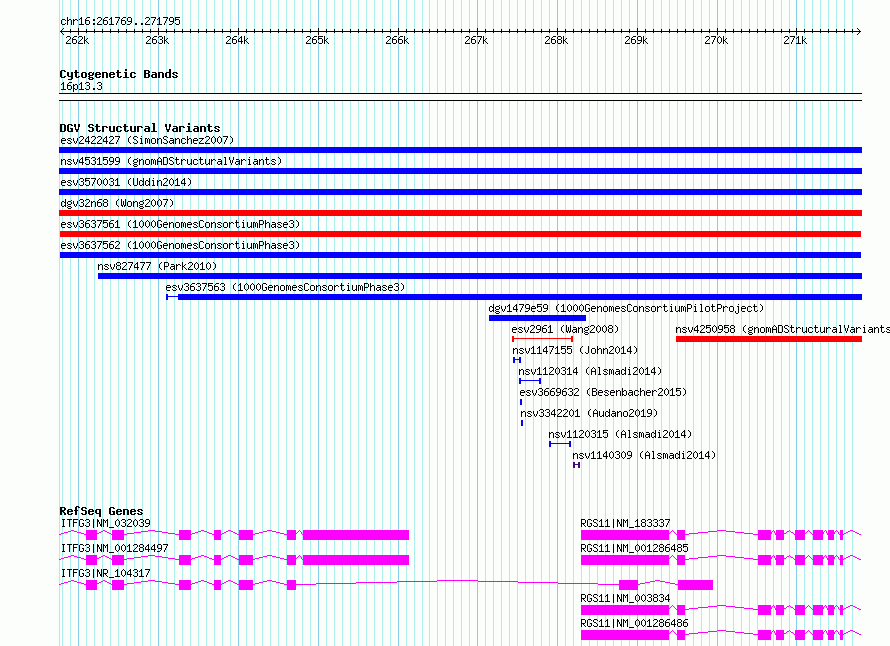Click the nsv4250958 gnomAD red variant bar
Viewport: 890px width, 646px height.
click(x=769, y=339)
